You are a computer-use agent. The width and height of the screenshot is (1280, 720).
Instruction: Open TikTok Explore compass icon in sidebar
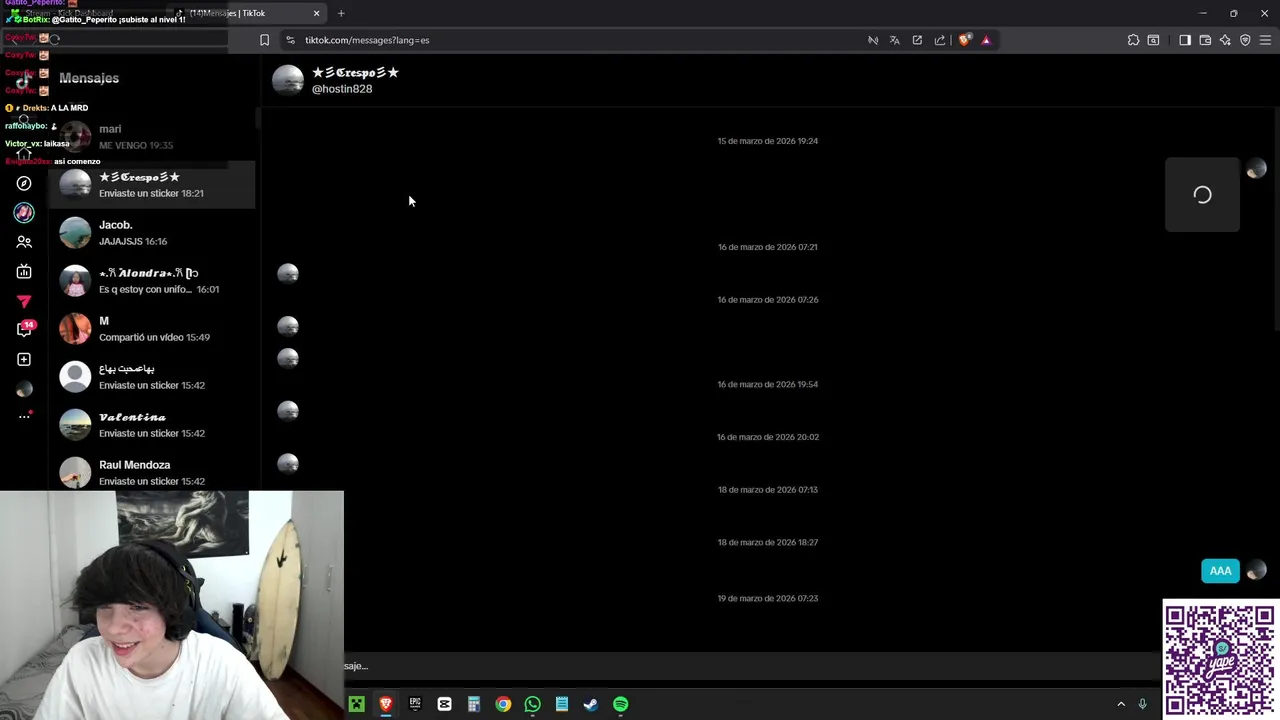[24, 183]
